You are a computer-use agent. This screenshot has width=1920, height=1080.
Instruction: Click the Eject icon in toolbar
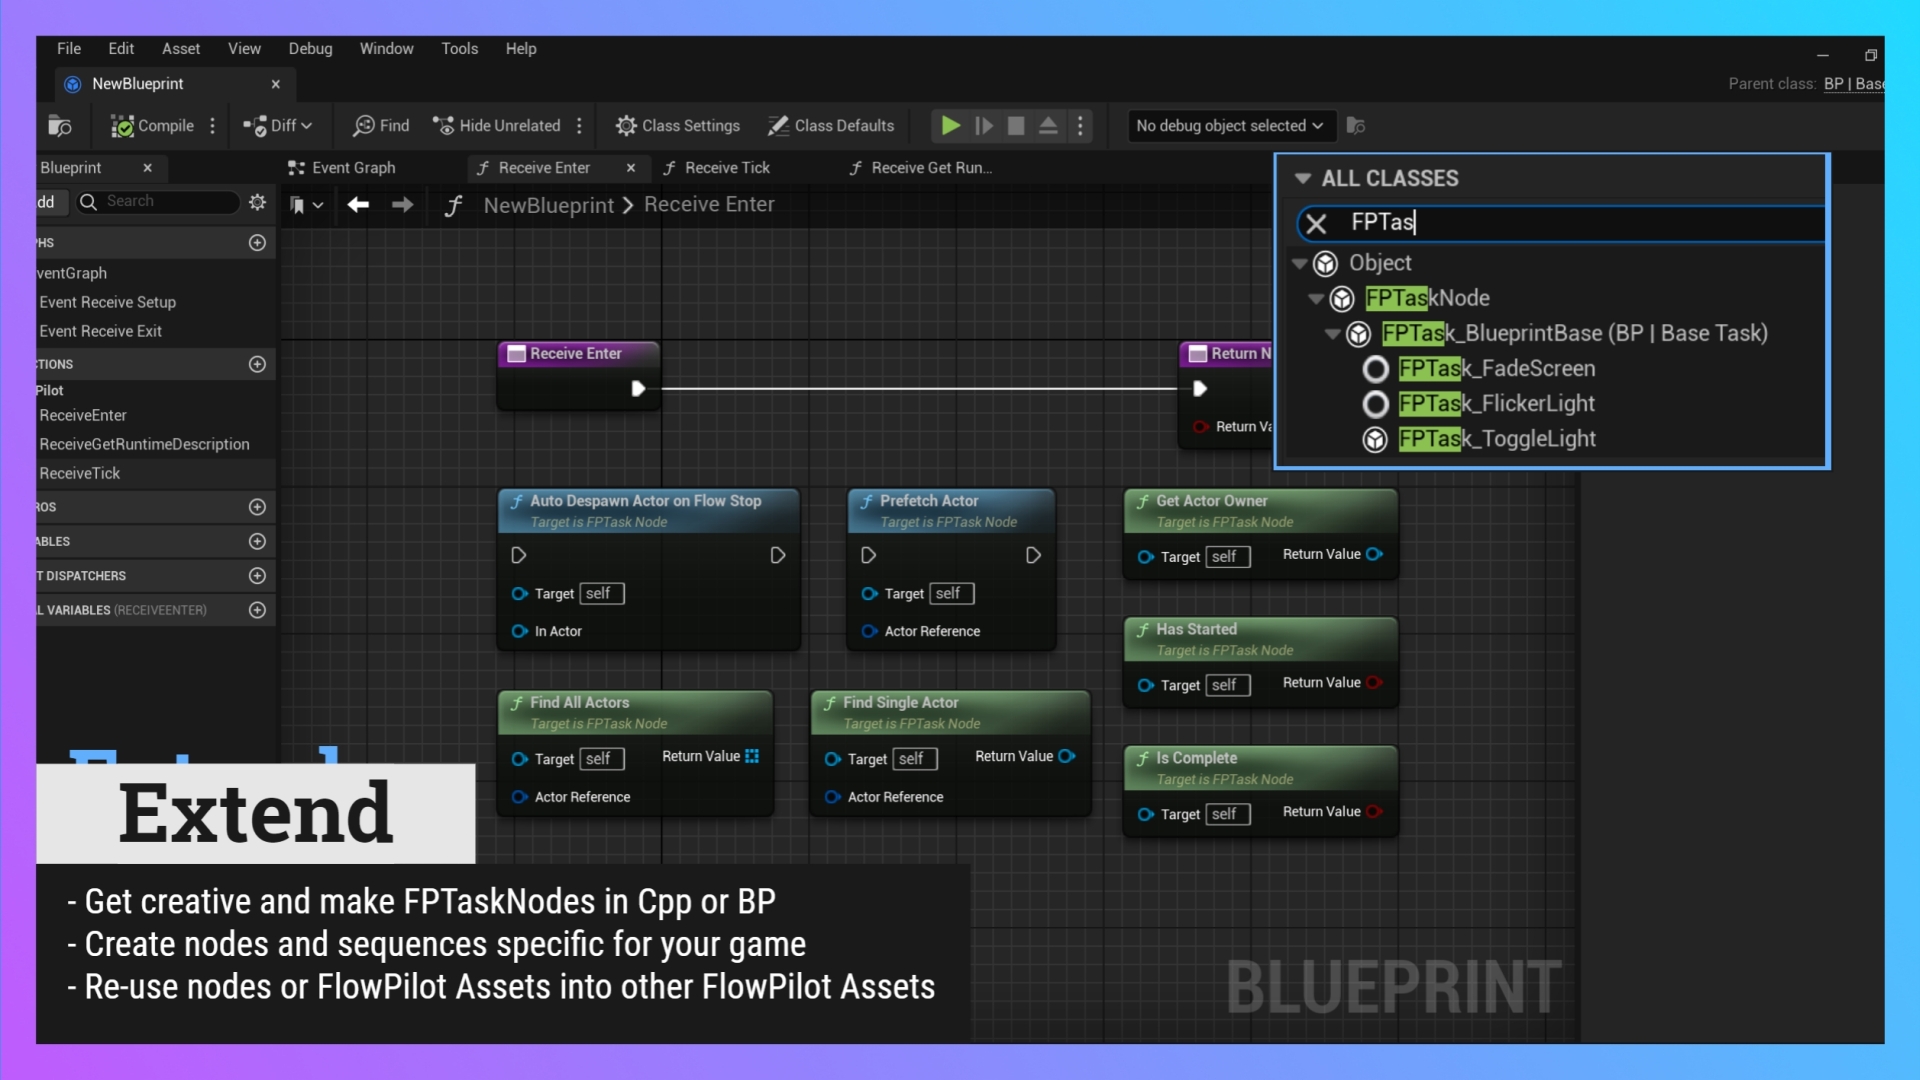point(1048,126)
